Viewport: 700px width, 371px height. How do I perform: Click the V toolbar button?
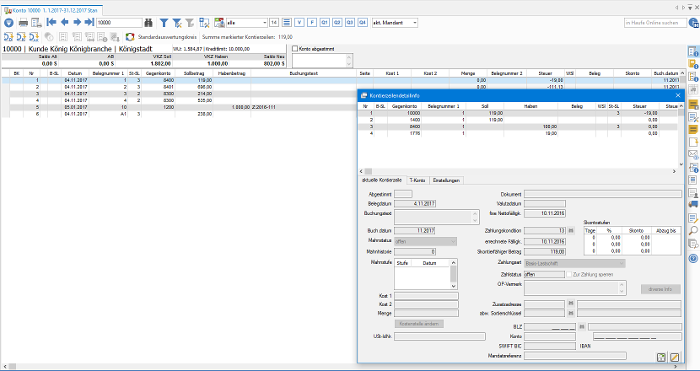(299, 22)
